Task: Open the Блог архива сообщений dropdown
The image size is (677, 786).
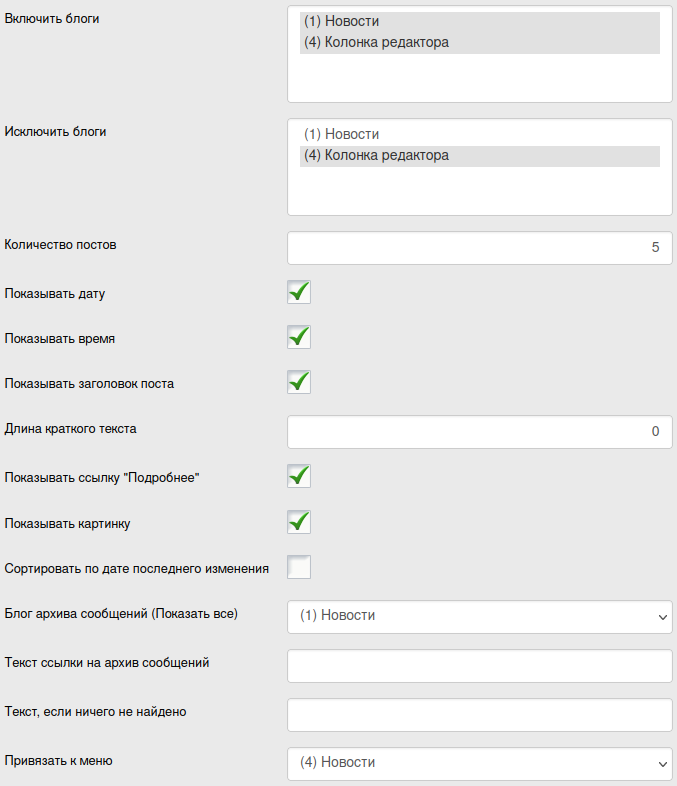Action: [479, 617]
